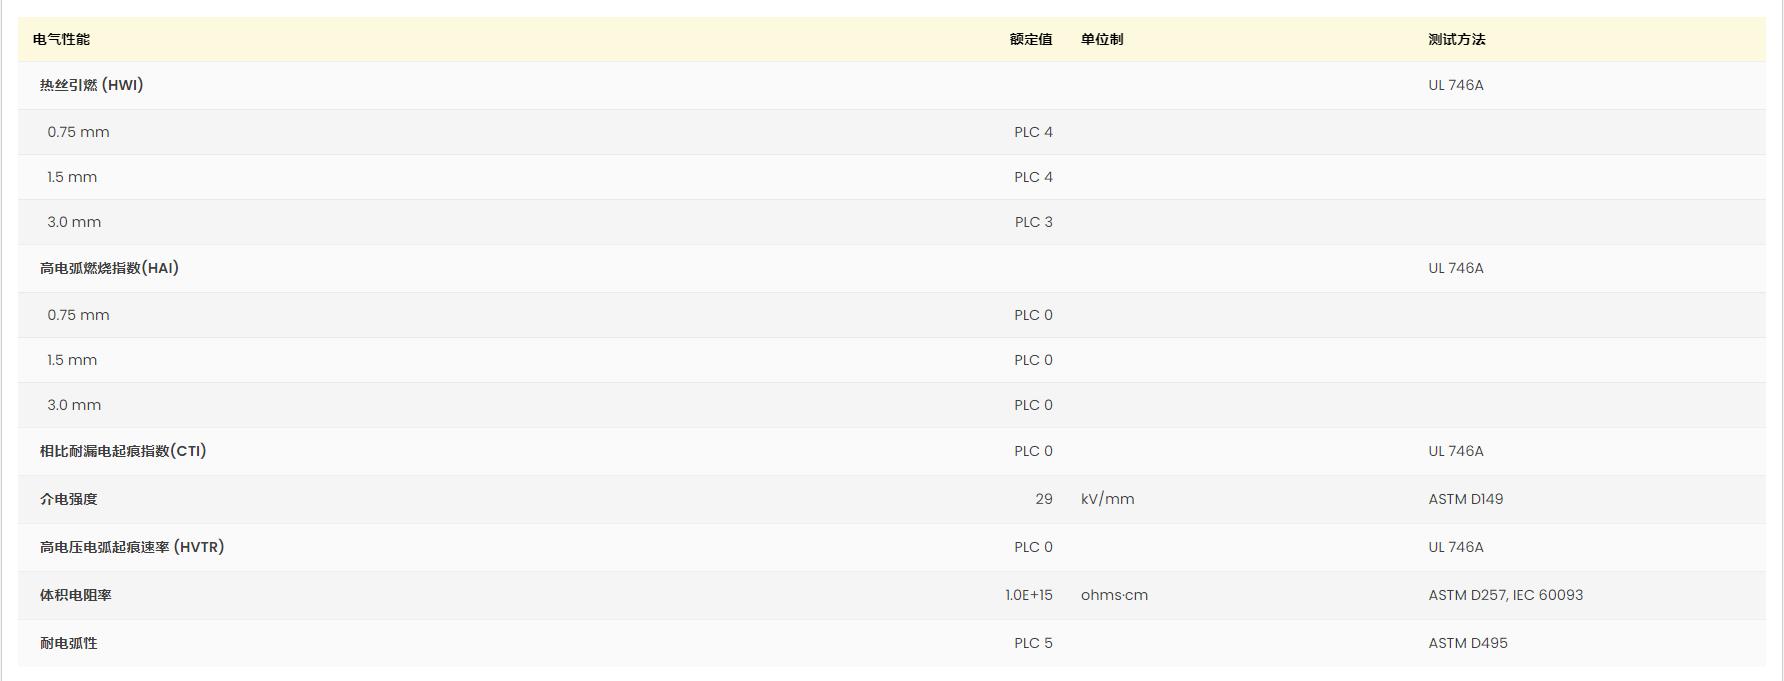Select the 单位制 column header
Screen dimensions: 1784x681
tap(1101, 39)
